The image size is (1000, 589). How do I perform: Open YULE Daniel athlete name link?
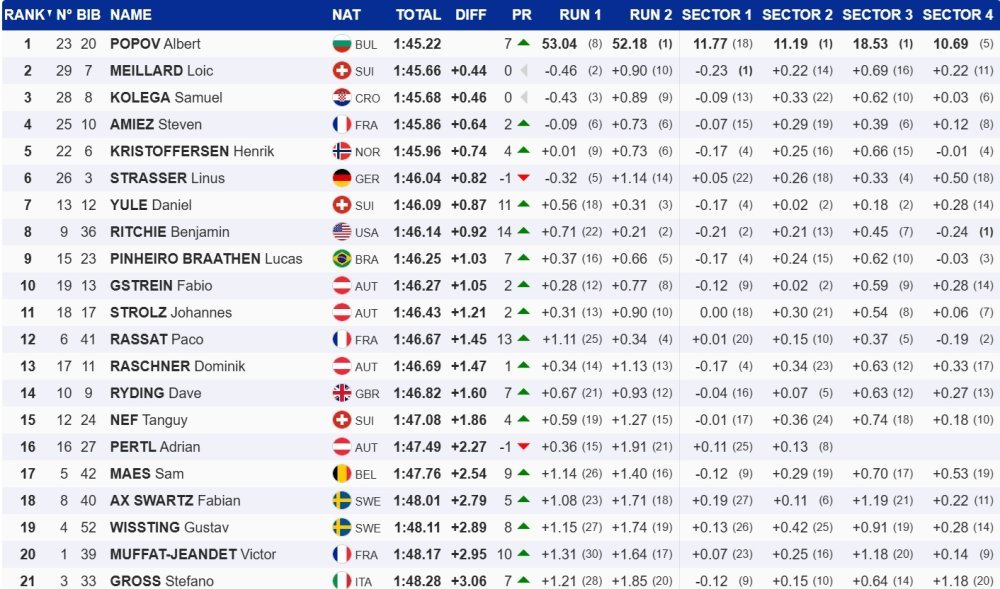(x=151, y=205)
